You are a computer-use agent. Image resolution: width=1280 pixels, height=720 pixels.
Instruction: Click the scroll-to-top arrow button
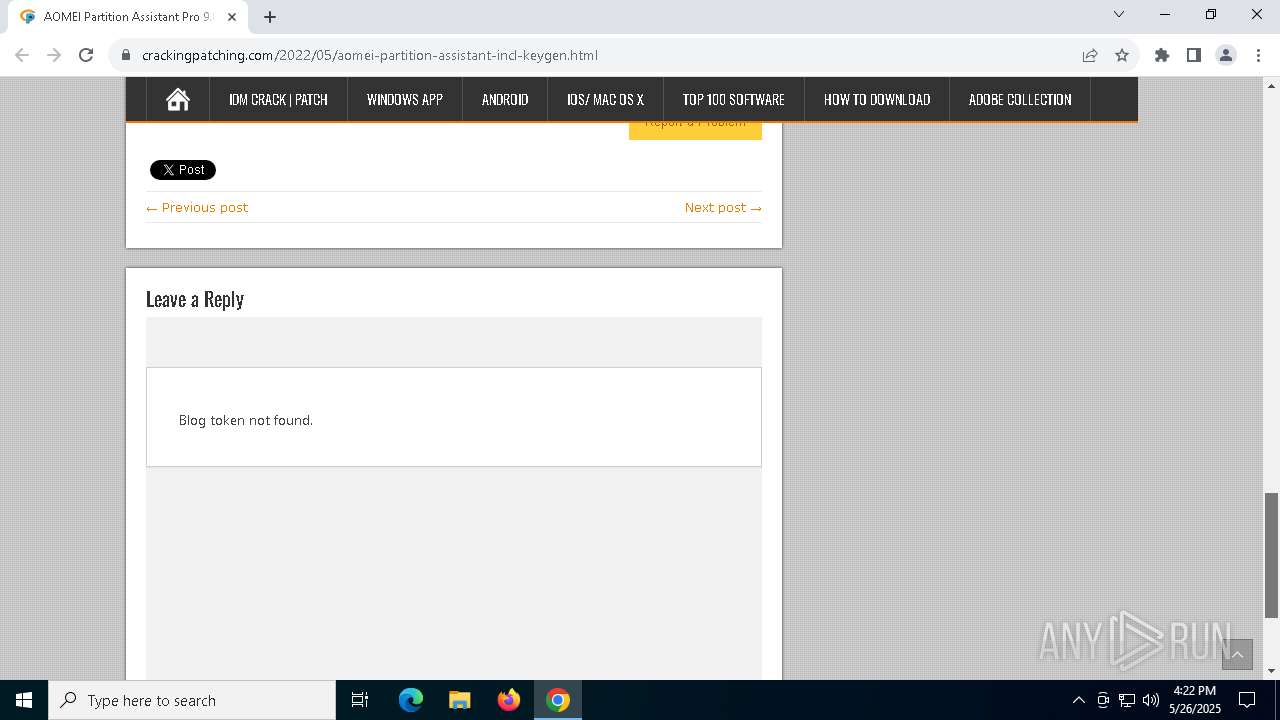point(1237,655)
